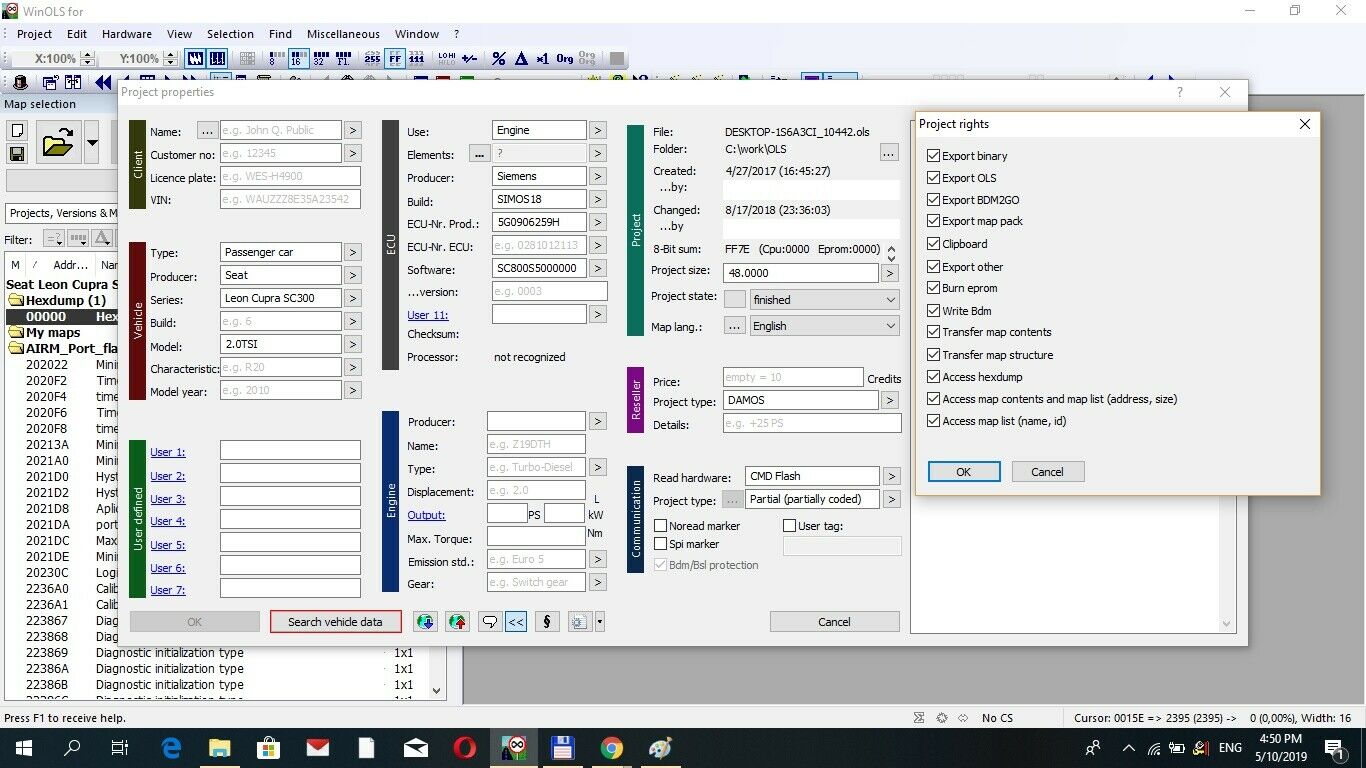Click the Output link in Engine section
This screenshot has width=1366, height=768.
(x=426, y=515)
